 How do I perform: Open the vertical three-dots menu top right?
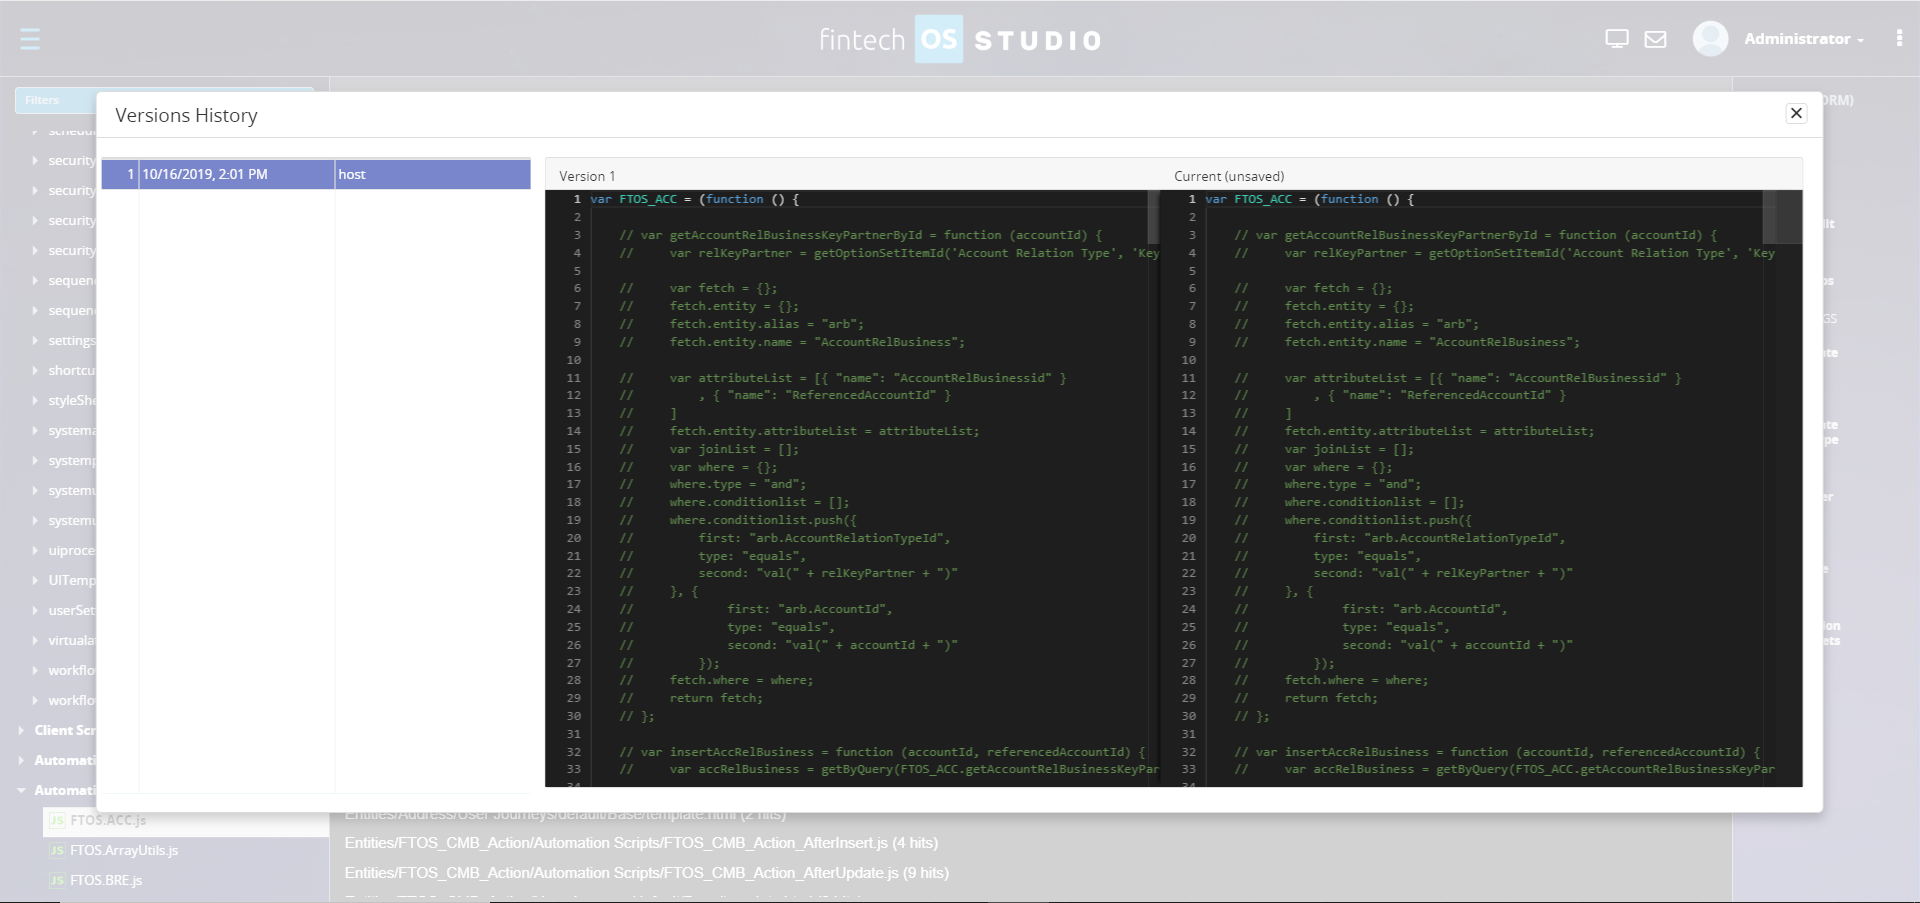[x=1899, y=38]
